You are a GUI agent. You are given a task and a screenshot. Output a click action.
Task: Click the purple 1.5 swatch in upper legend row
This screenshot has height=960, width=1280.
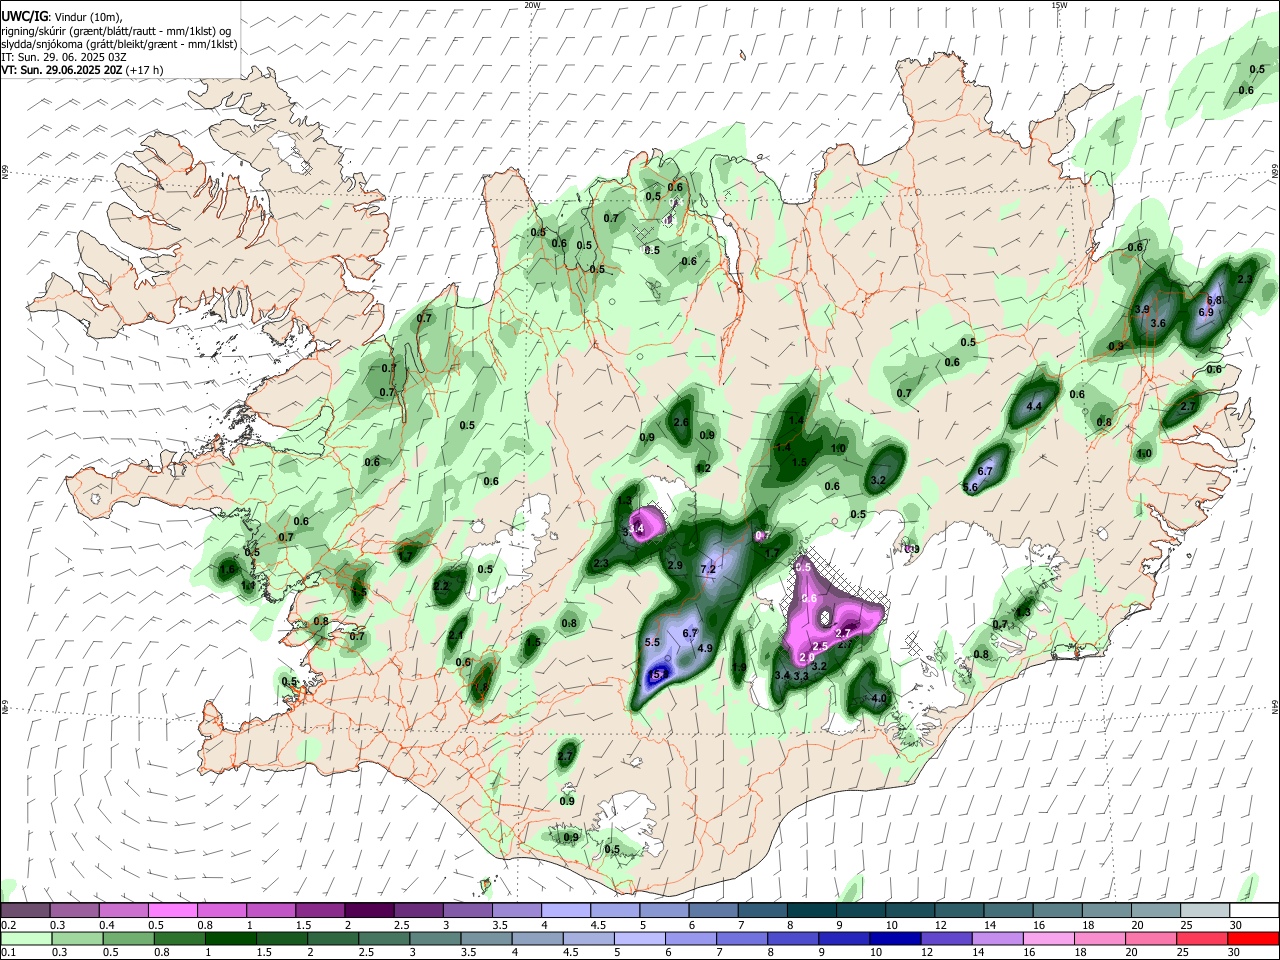pos(320,910)
